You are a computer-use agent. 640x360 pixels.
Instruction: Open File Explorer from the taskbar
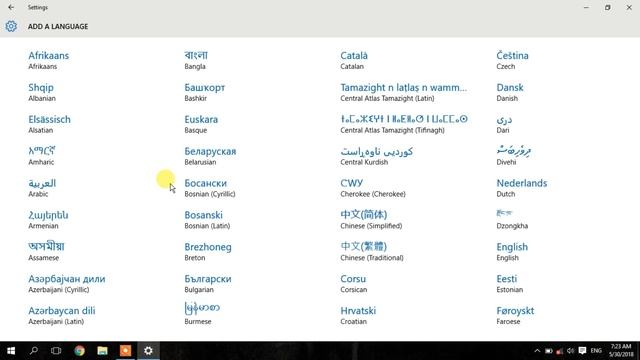pyautogui.click(x=102, y=351)
